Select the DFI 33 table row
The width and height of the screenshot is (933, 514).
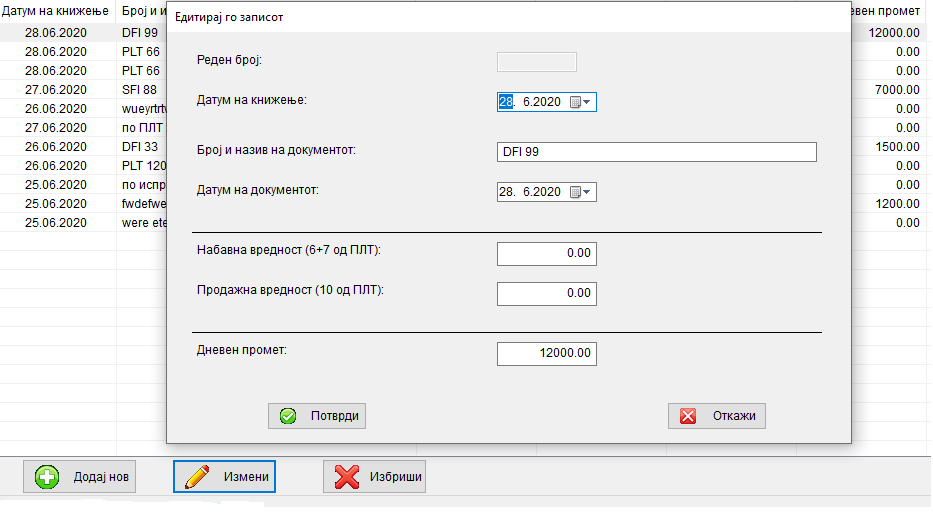point(139,147)
